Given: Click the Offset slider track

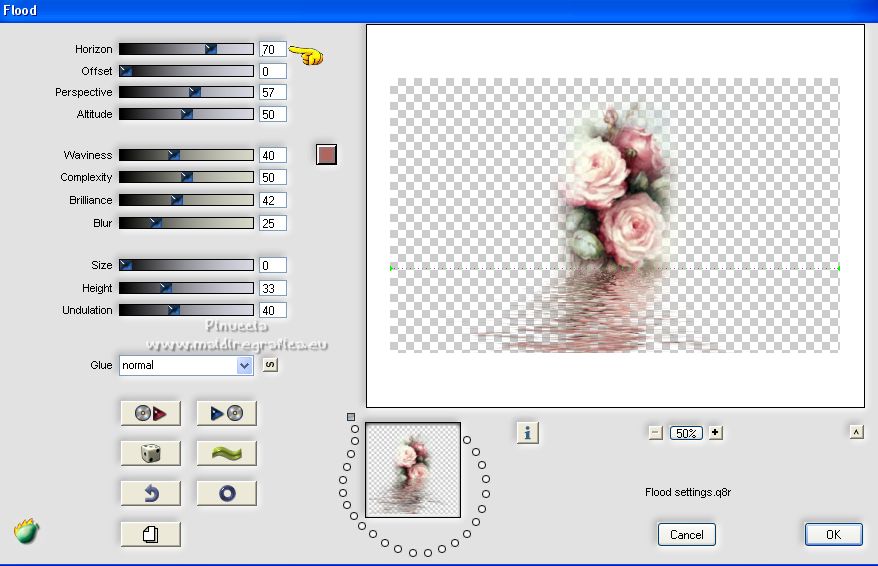Looking at the screenshot, I should click(x=186, y=71).
